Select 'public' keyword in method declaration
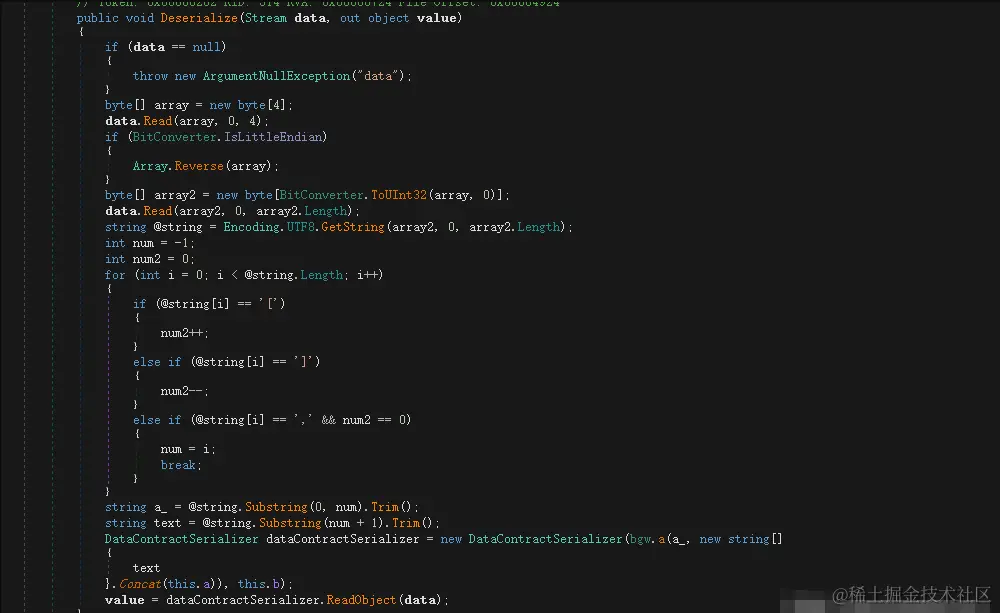This screenshot has width=1000, height=613. coord(98,18)
